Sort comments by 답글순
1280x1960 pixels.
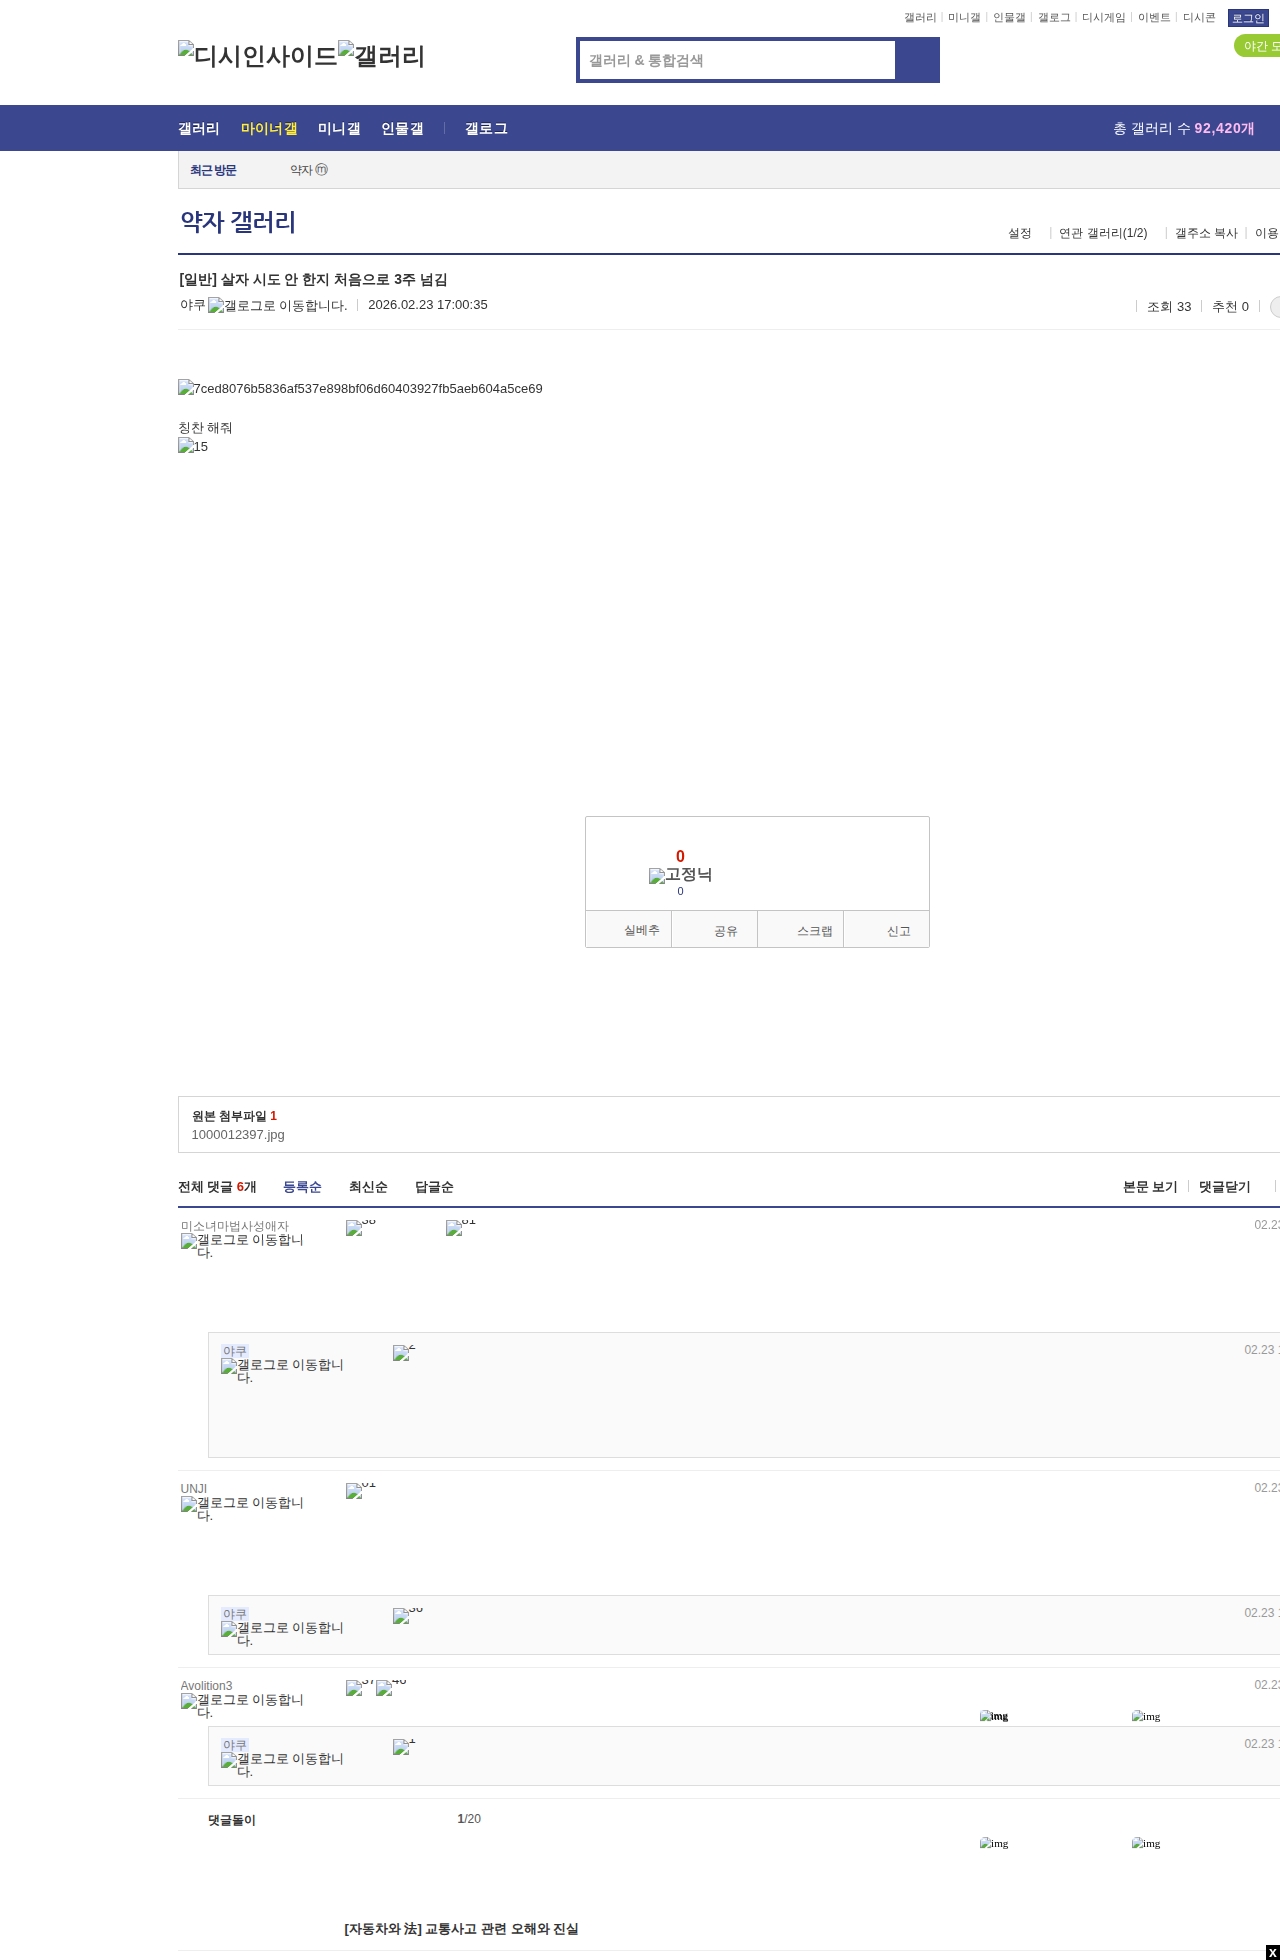434,1187
